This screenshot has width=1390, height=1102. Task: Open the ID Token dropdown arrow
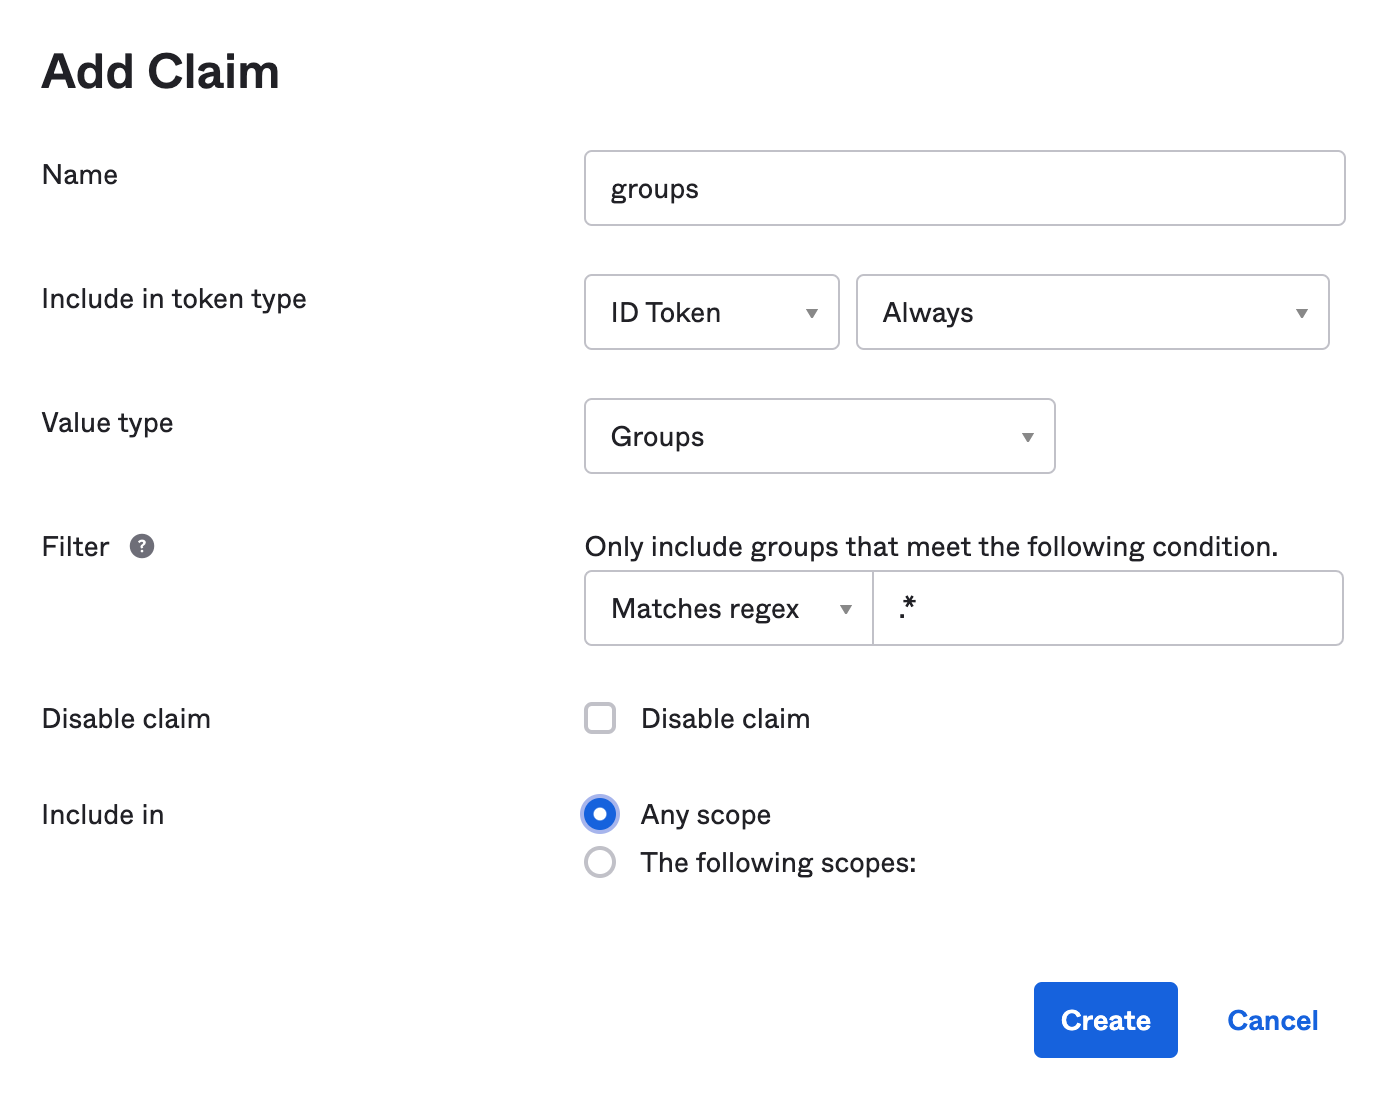[x=811, y=312]
